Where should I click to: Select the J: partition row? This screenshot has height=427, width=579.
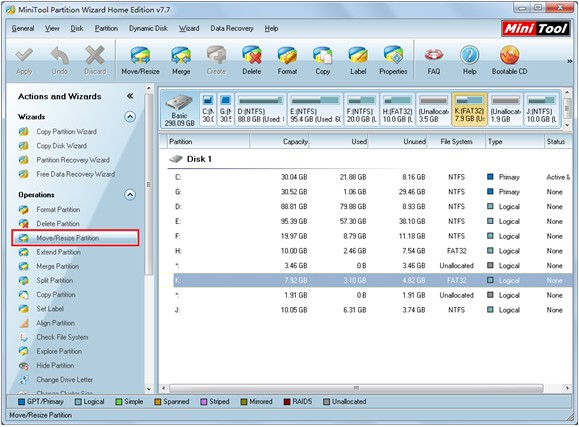tap(373, 310)
